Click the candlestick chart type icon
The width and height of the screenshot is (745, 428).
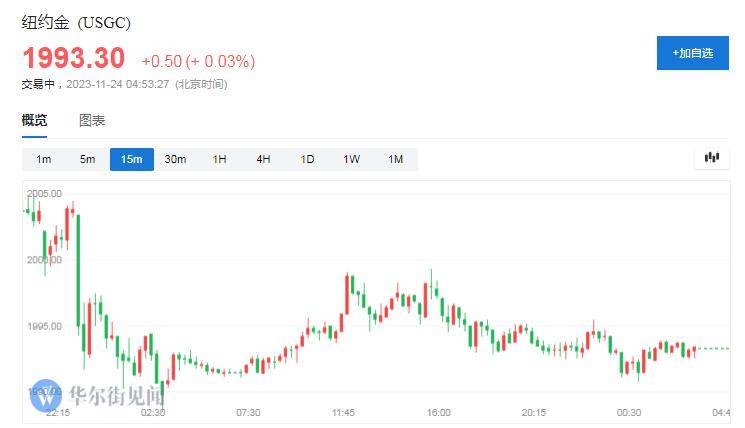(712, 158)
